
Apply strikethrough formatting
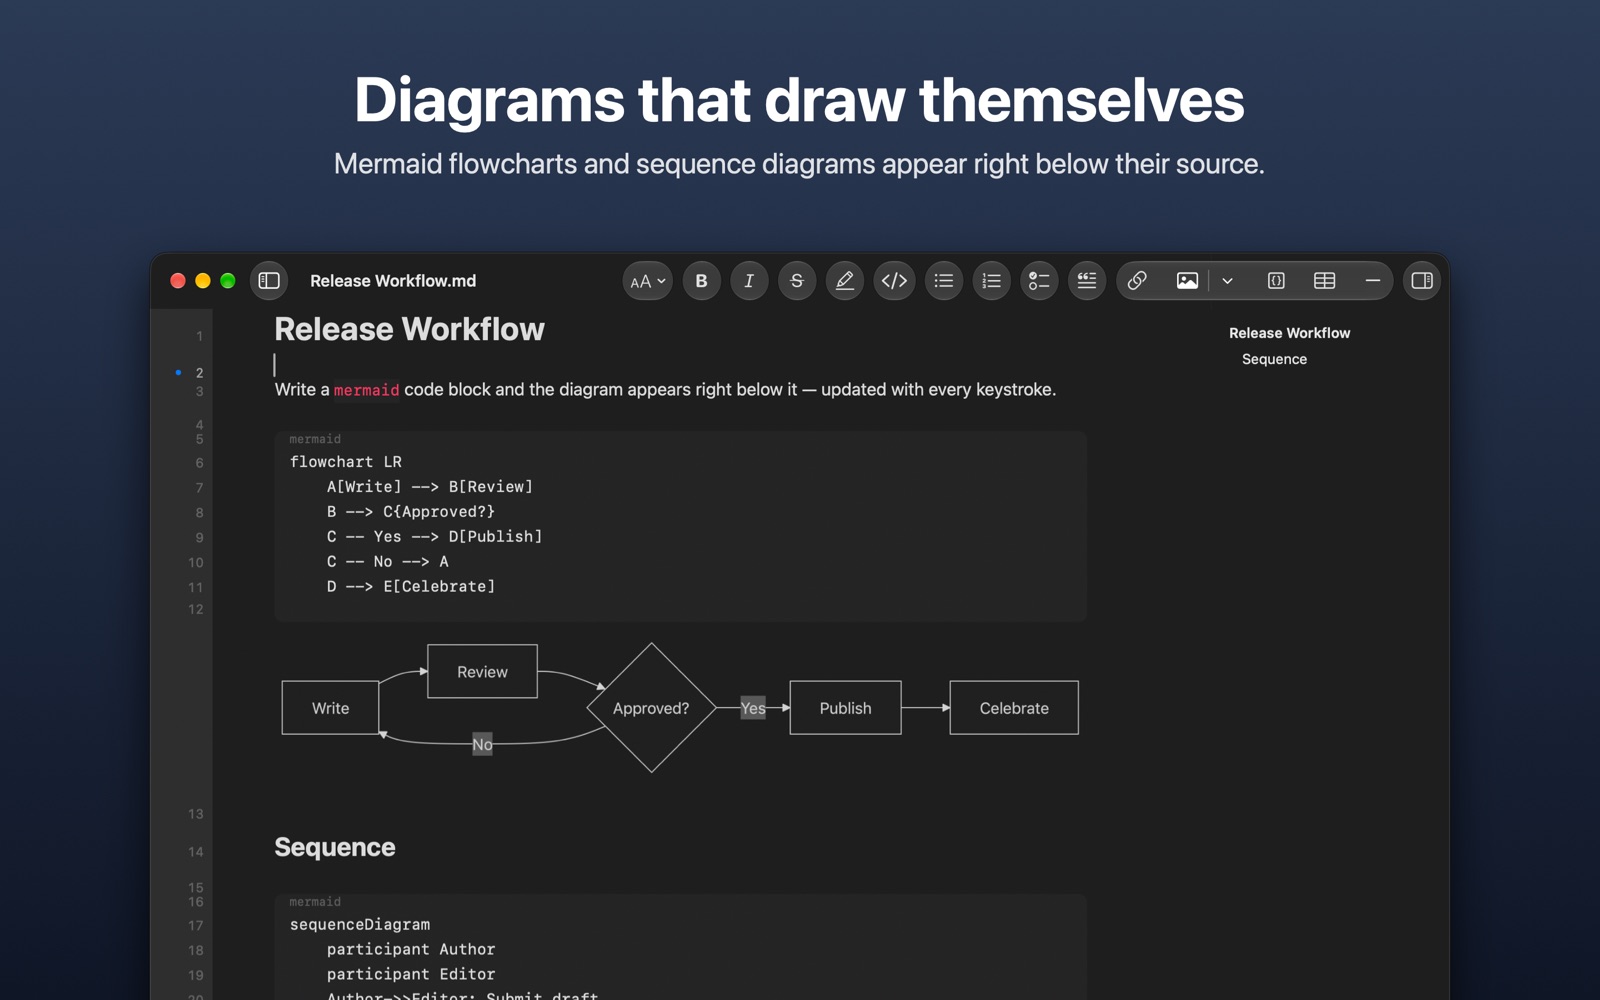click(x=797, y=281)
